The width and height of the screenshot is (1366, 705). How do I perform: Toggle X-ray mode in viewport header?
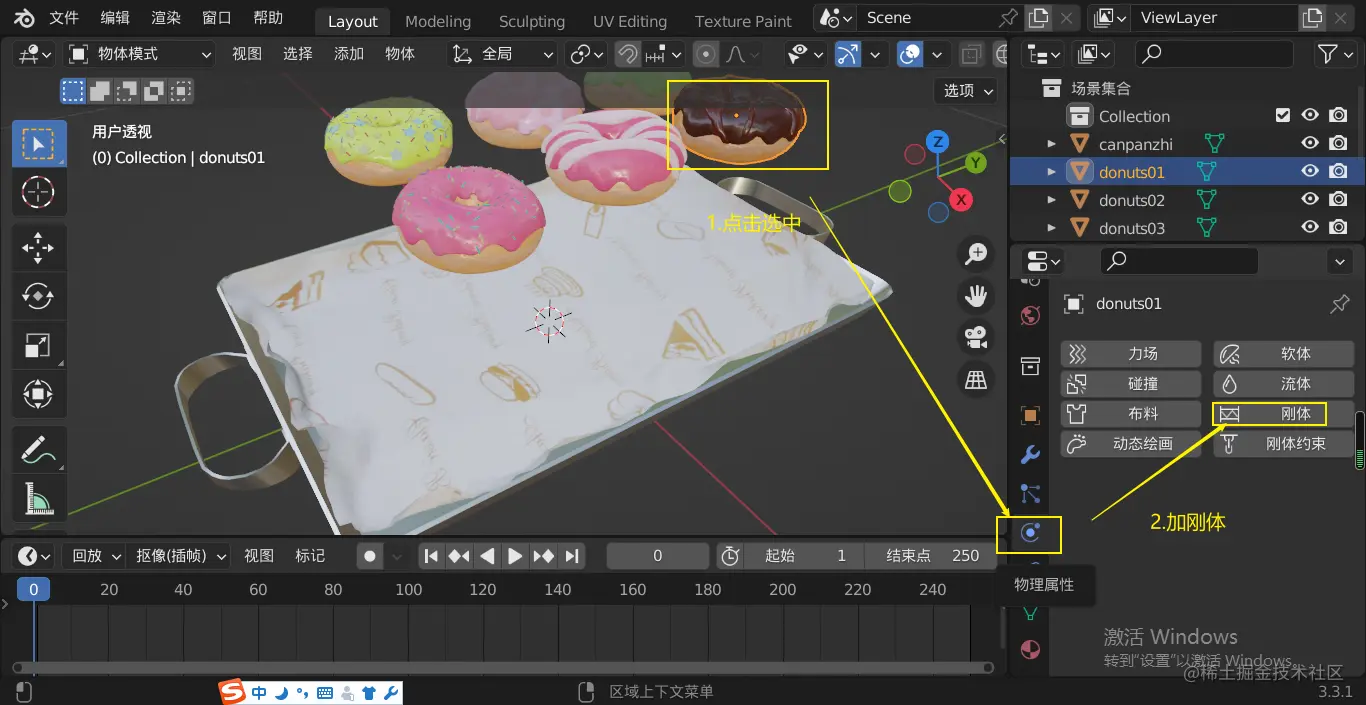click(x=971, y=54)
